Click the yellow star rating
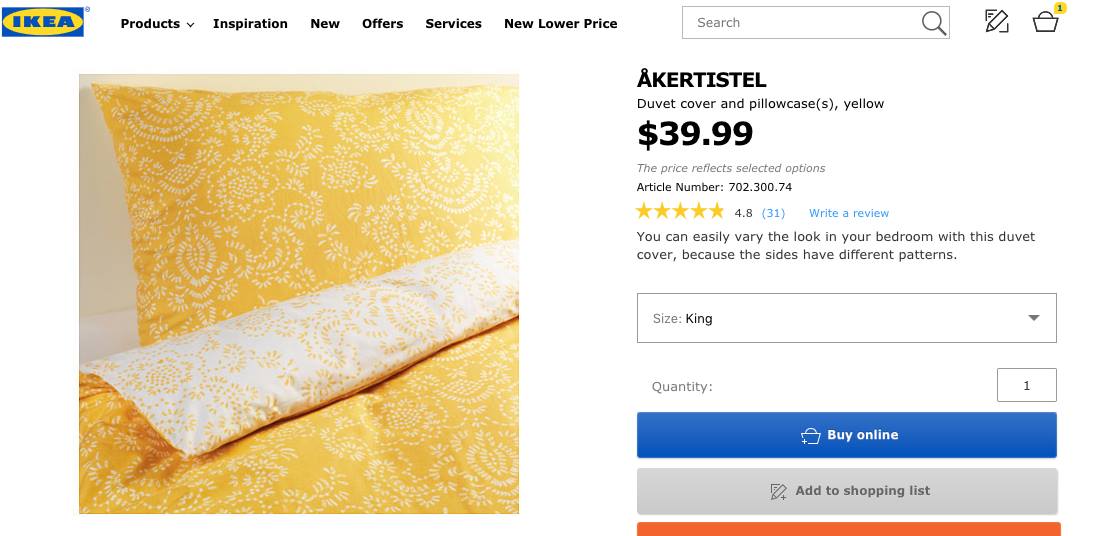The image size is (1102, 536). pos(680,212)
